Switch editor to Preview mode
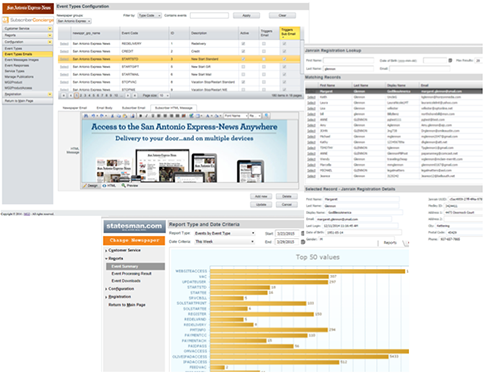Screen dimensions: 500x374 (x=130, y=186)
